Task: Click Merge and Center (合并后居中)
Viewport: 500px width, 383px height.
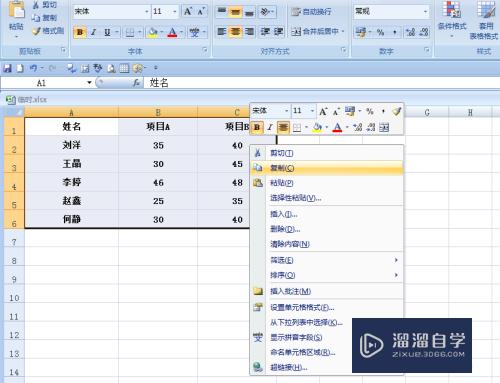Action: [x=315, y=32]
